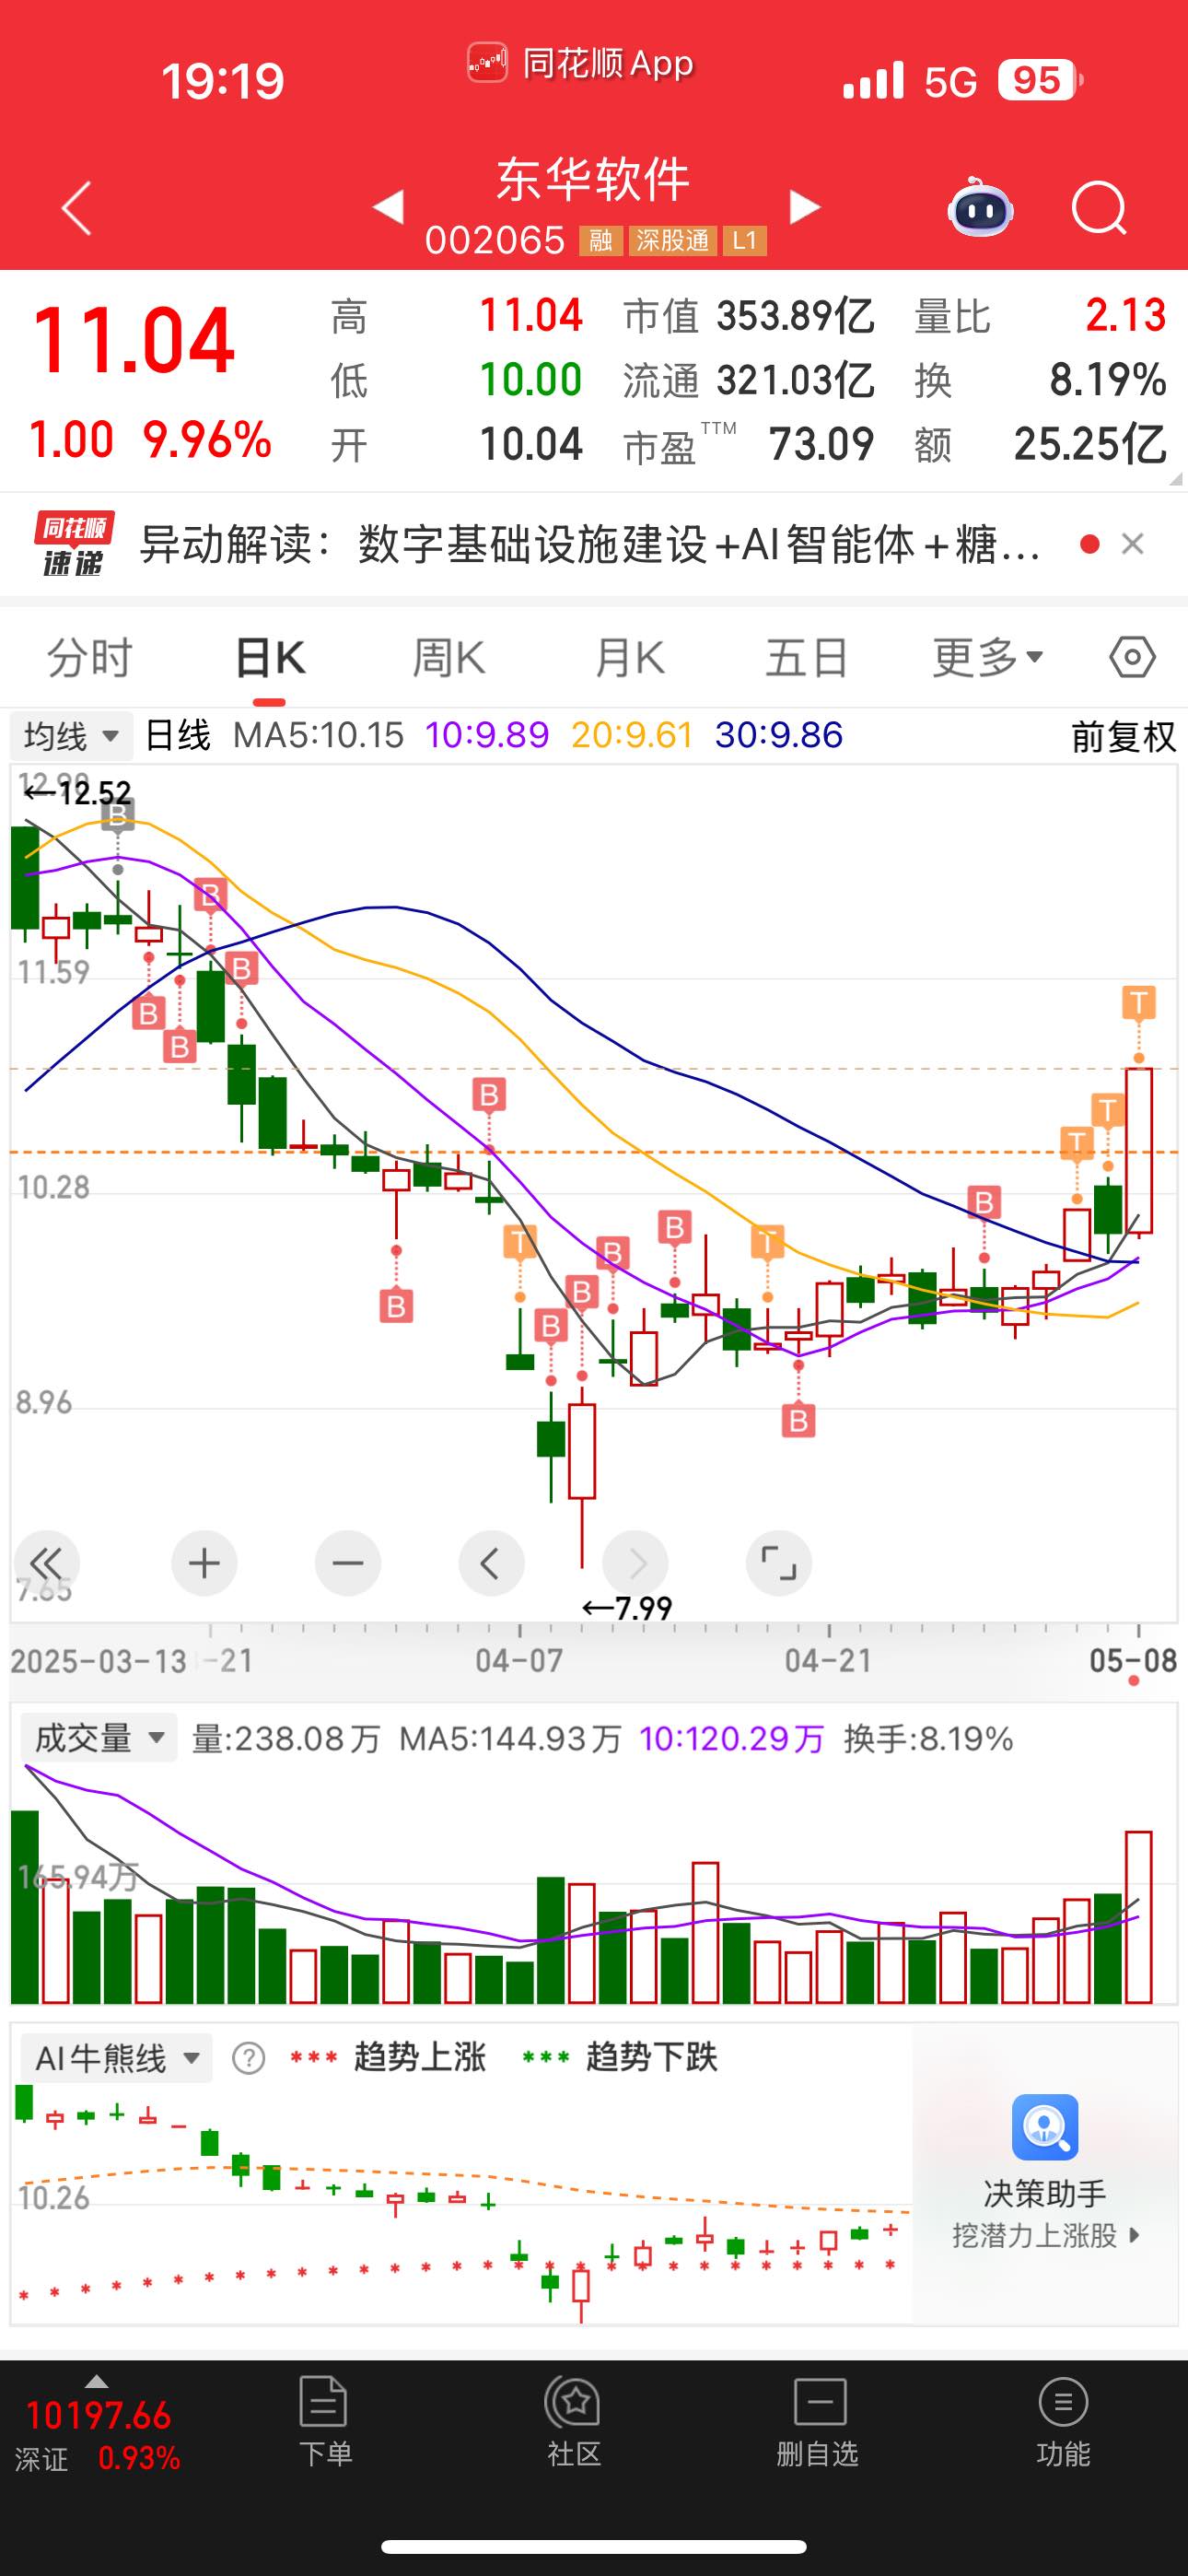This screenshot has width=1188, height=2576.
Task: Tap the 量:238.08万 volume label
Action: click(286, 1738)
